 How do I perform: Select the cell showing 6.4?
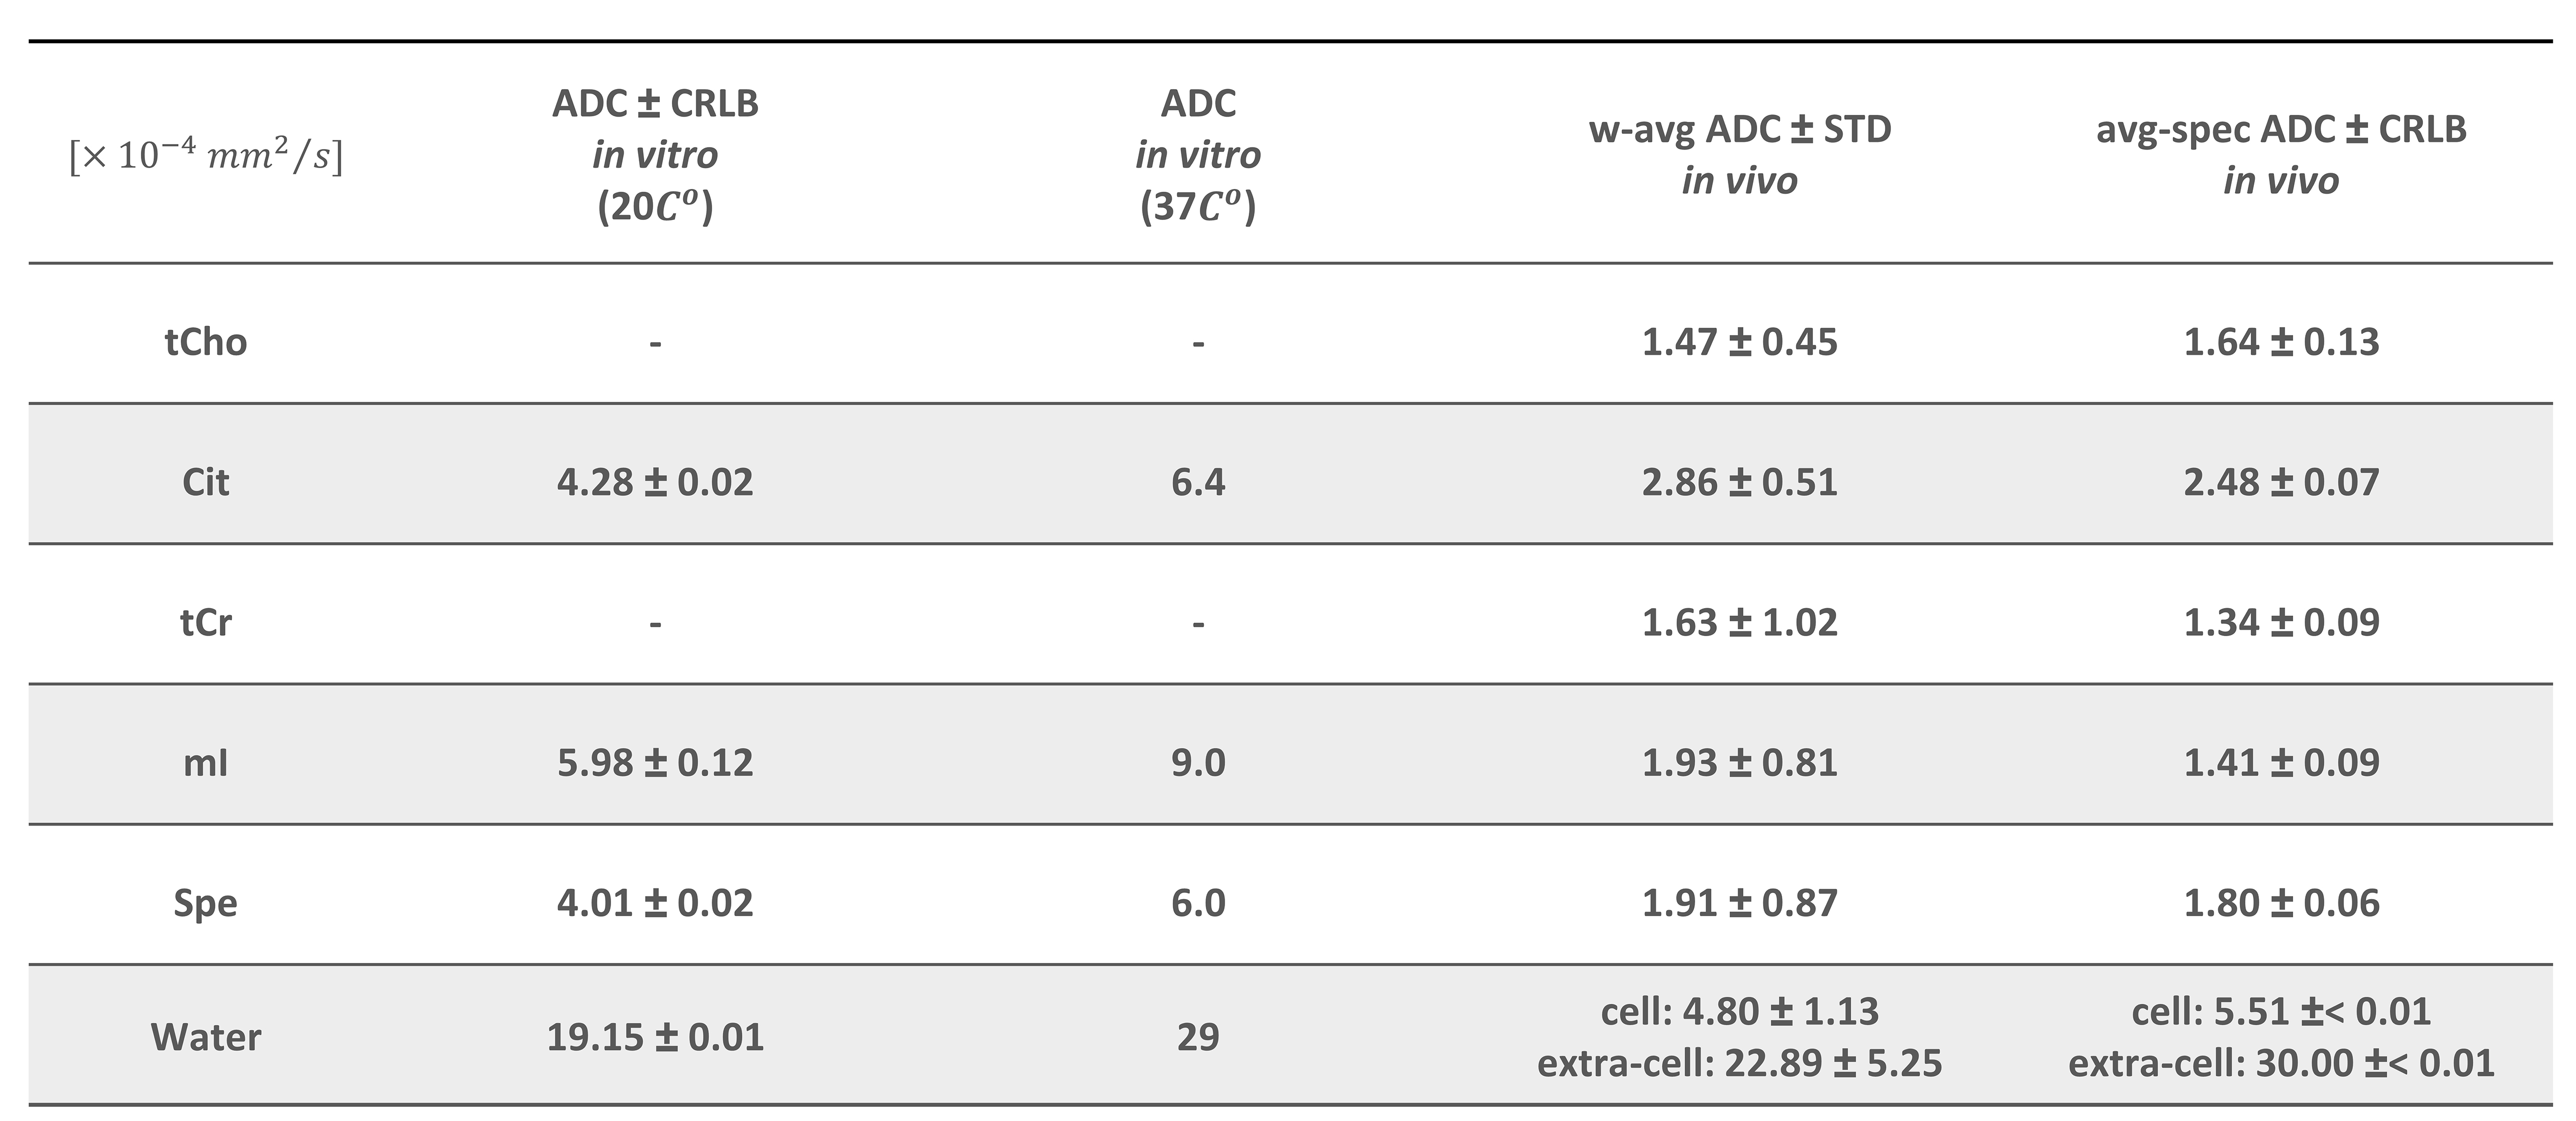pyautogui.click(x=1198, y=482)
